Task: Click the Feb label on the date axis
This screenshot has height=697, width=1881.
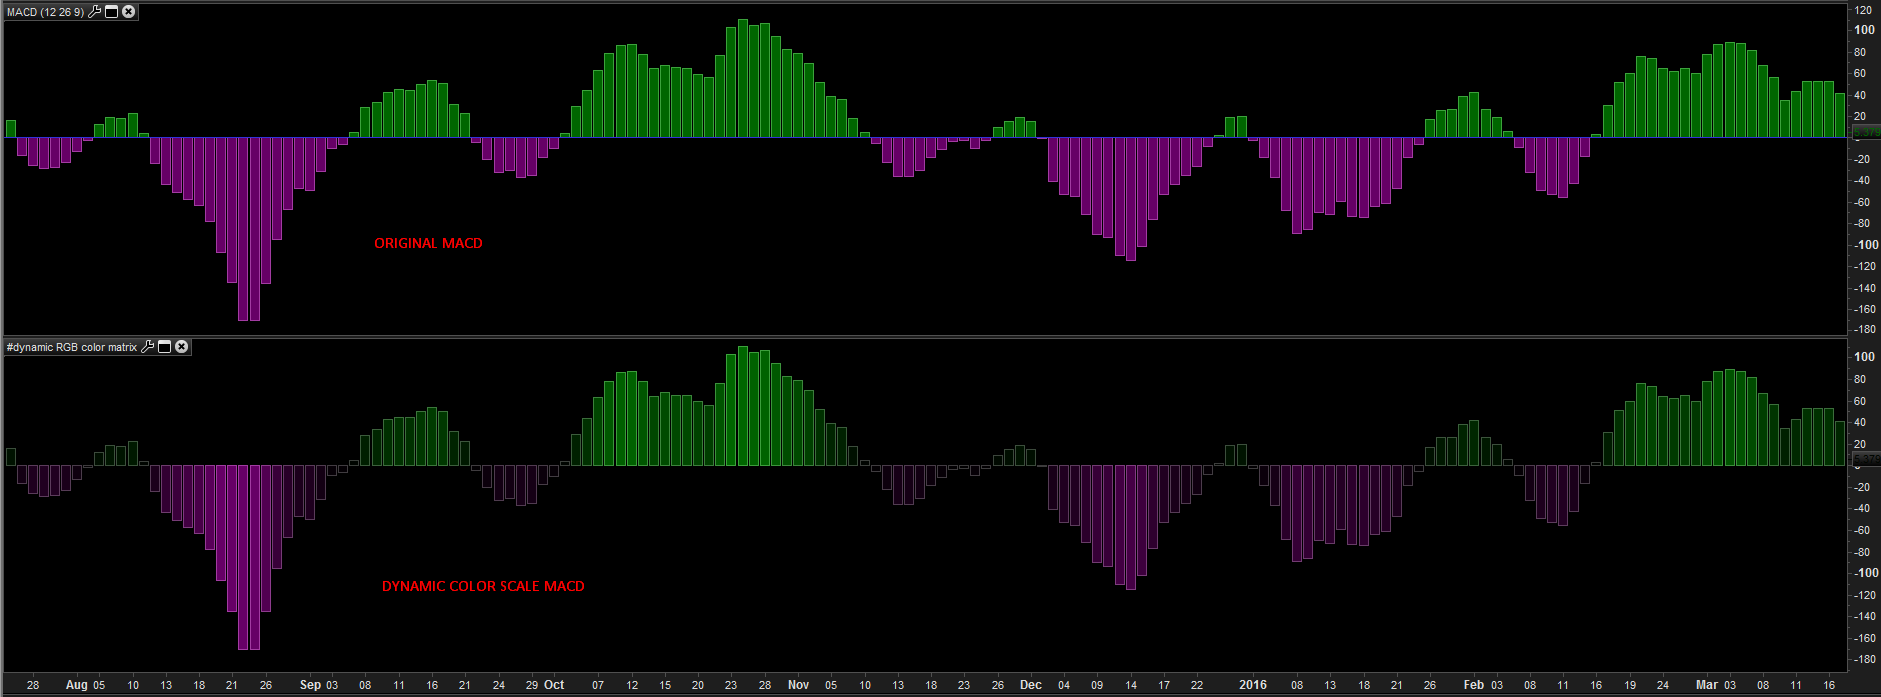Action: pyautogui.click(x=1474, y=685)
